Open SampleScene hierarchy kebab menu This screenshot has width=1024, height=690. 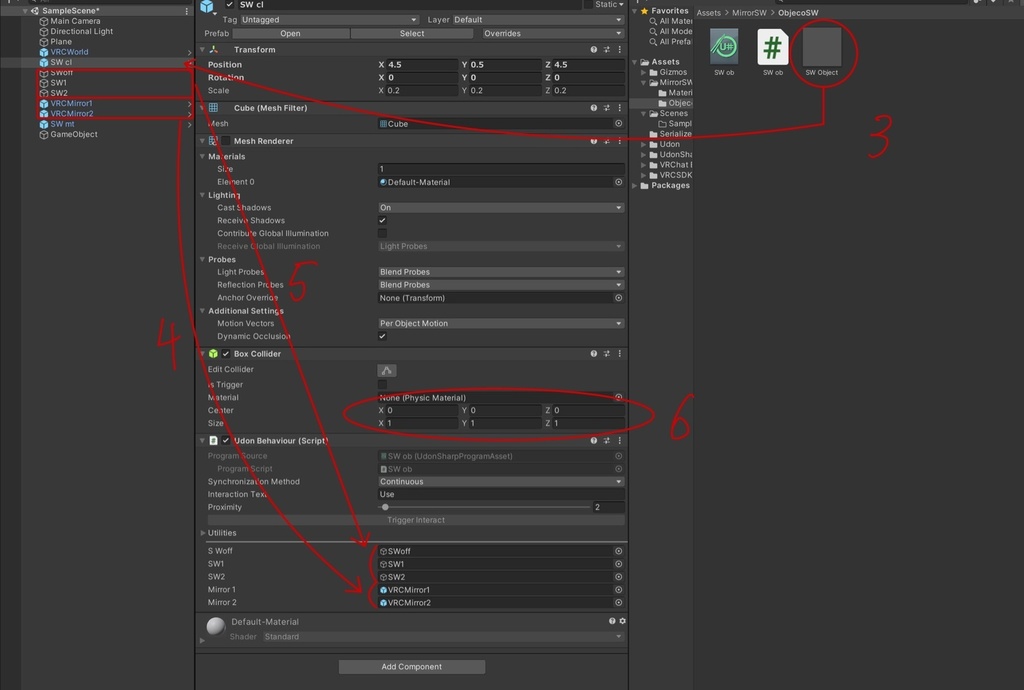tap(187, 11)
